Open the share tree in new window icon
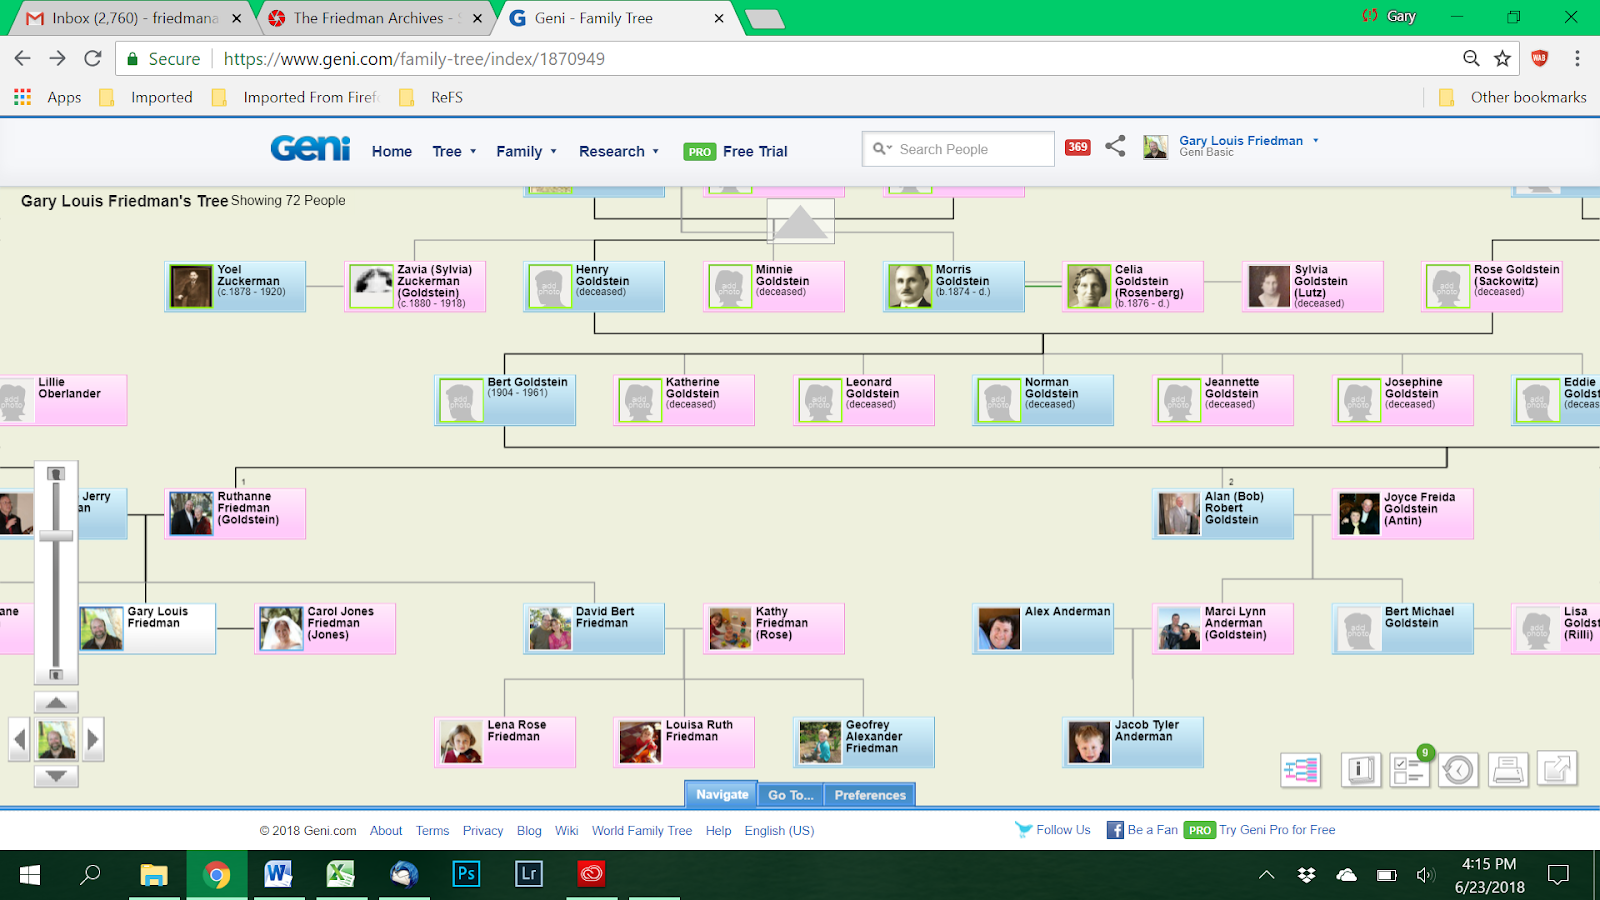 1556,770
